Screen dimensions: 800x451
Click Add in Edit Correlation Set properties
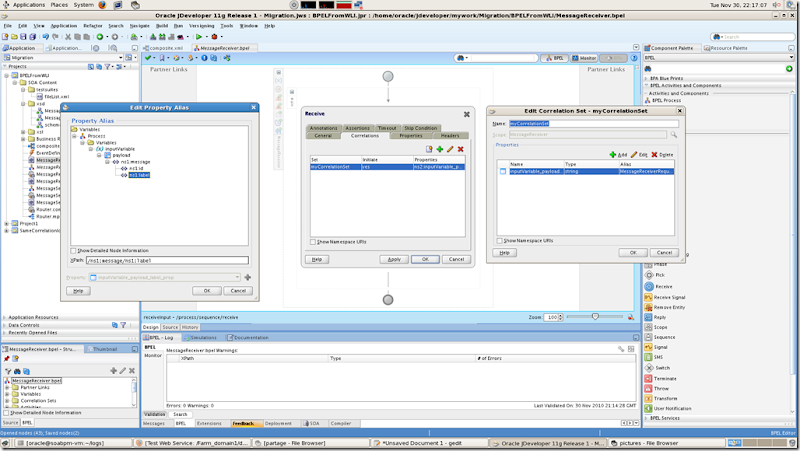pyautogui.click(x=618, y=155)
